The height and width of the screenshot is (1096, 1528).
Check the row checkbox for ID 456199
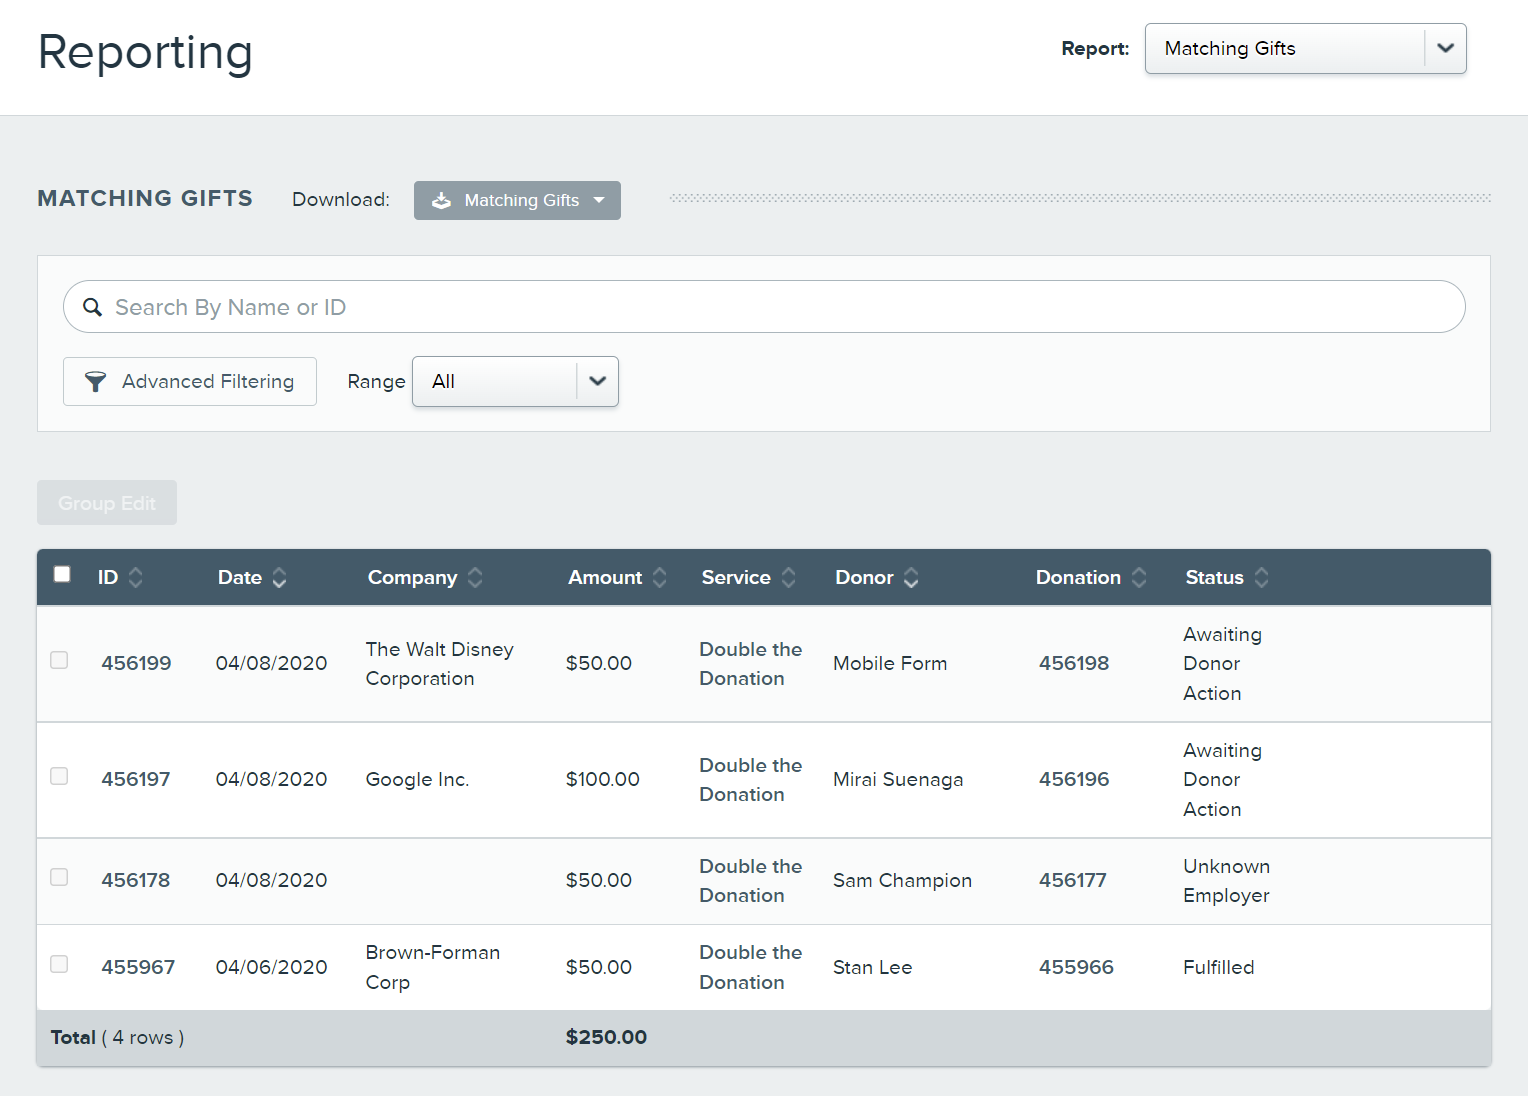tap(59, 660)
